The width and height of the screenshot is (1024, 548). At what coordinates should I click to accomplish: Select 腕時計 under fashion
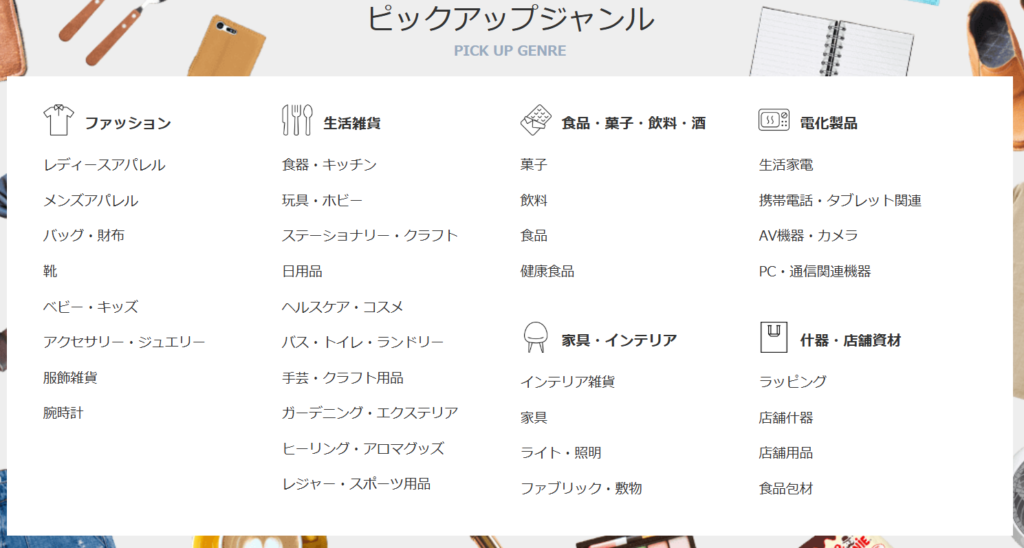tap(63, 413)
